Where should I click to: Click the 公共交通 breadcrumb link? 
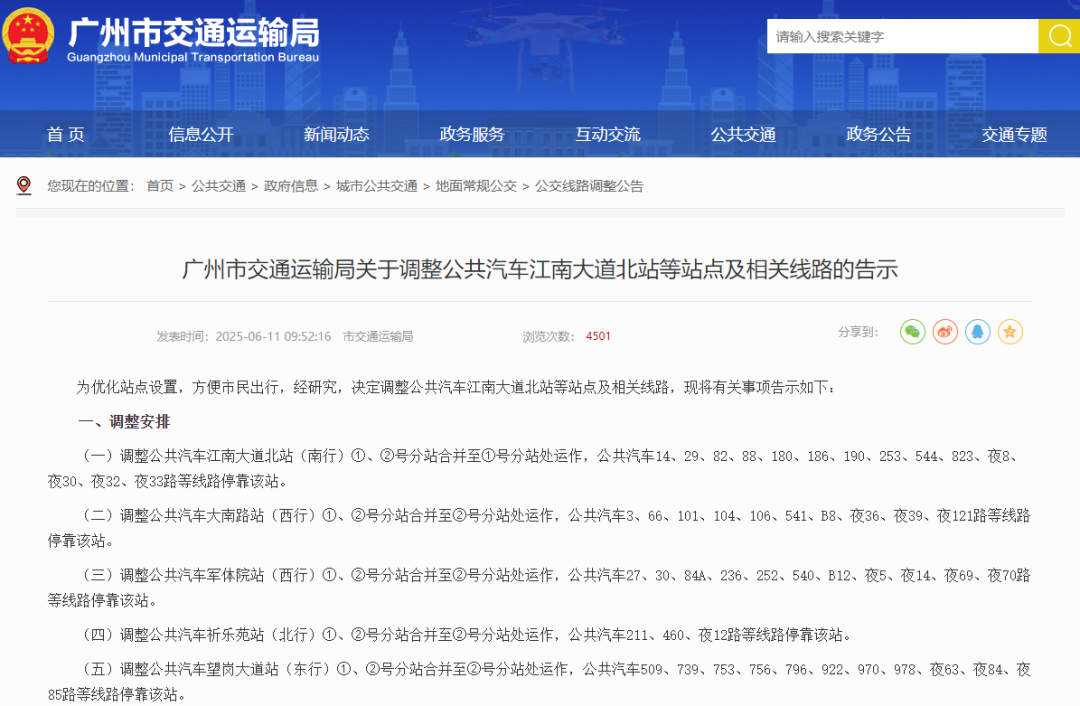click(218, 186)
